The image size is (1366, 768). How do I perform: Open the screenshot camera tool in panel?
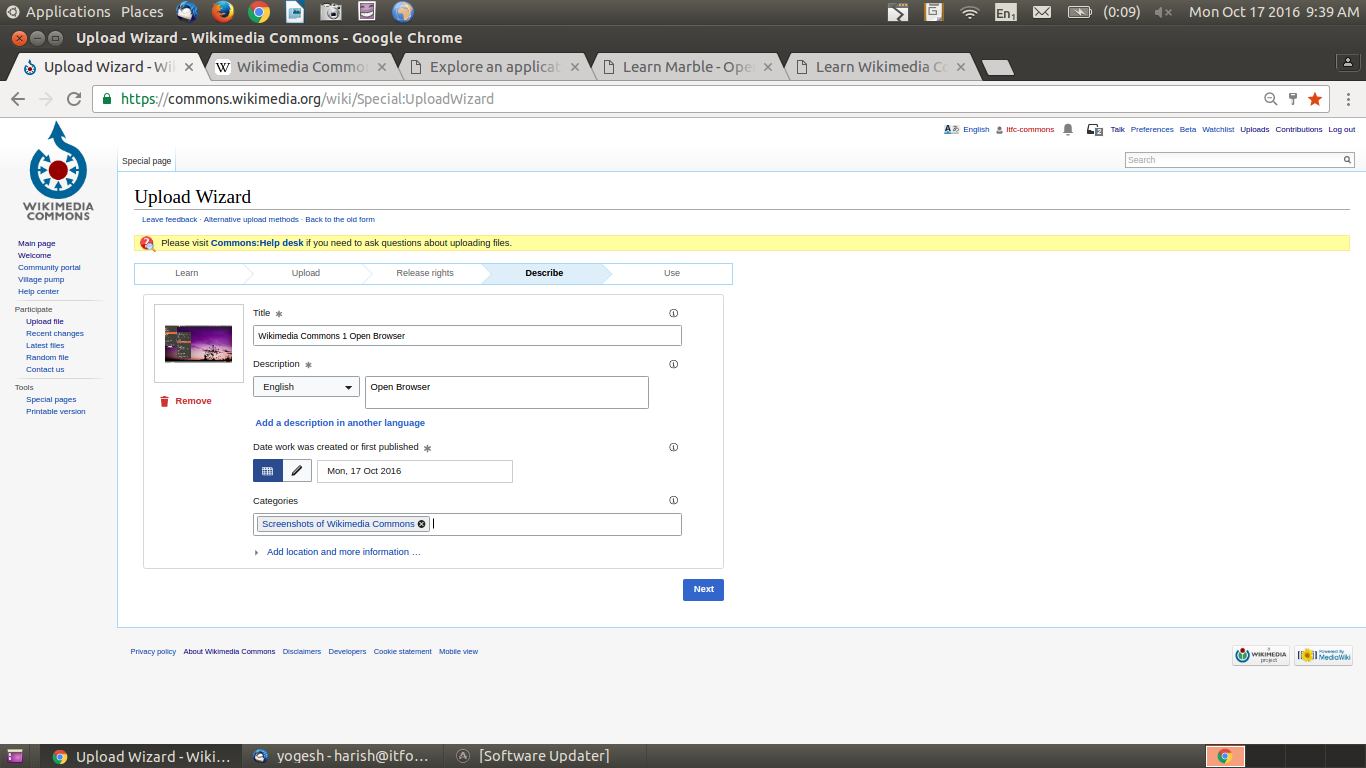[x=331, y=12]
